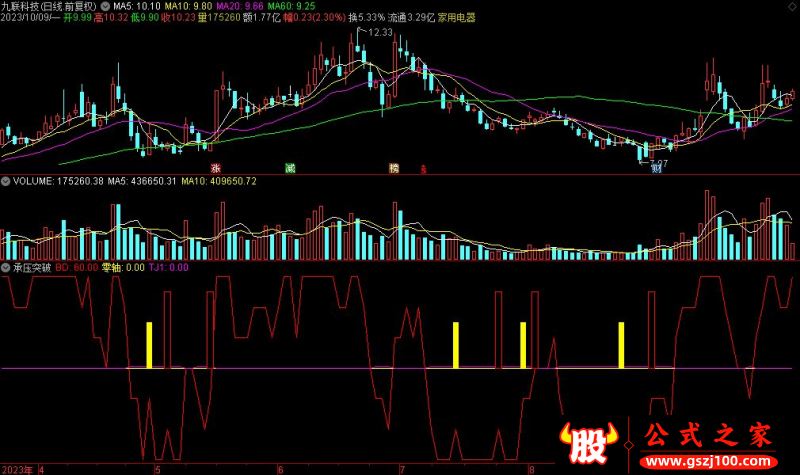Click the 开9.99 open price value

[78, 18]
